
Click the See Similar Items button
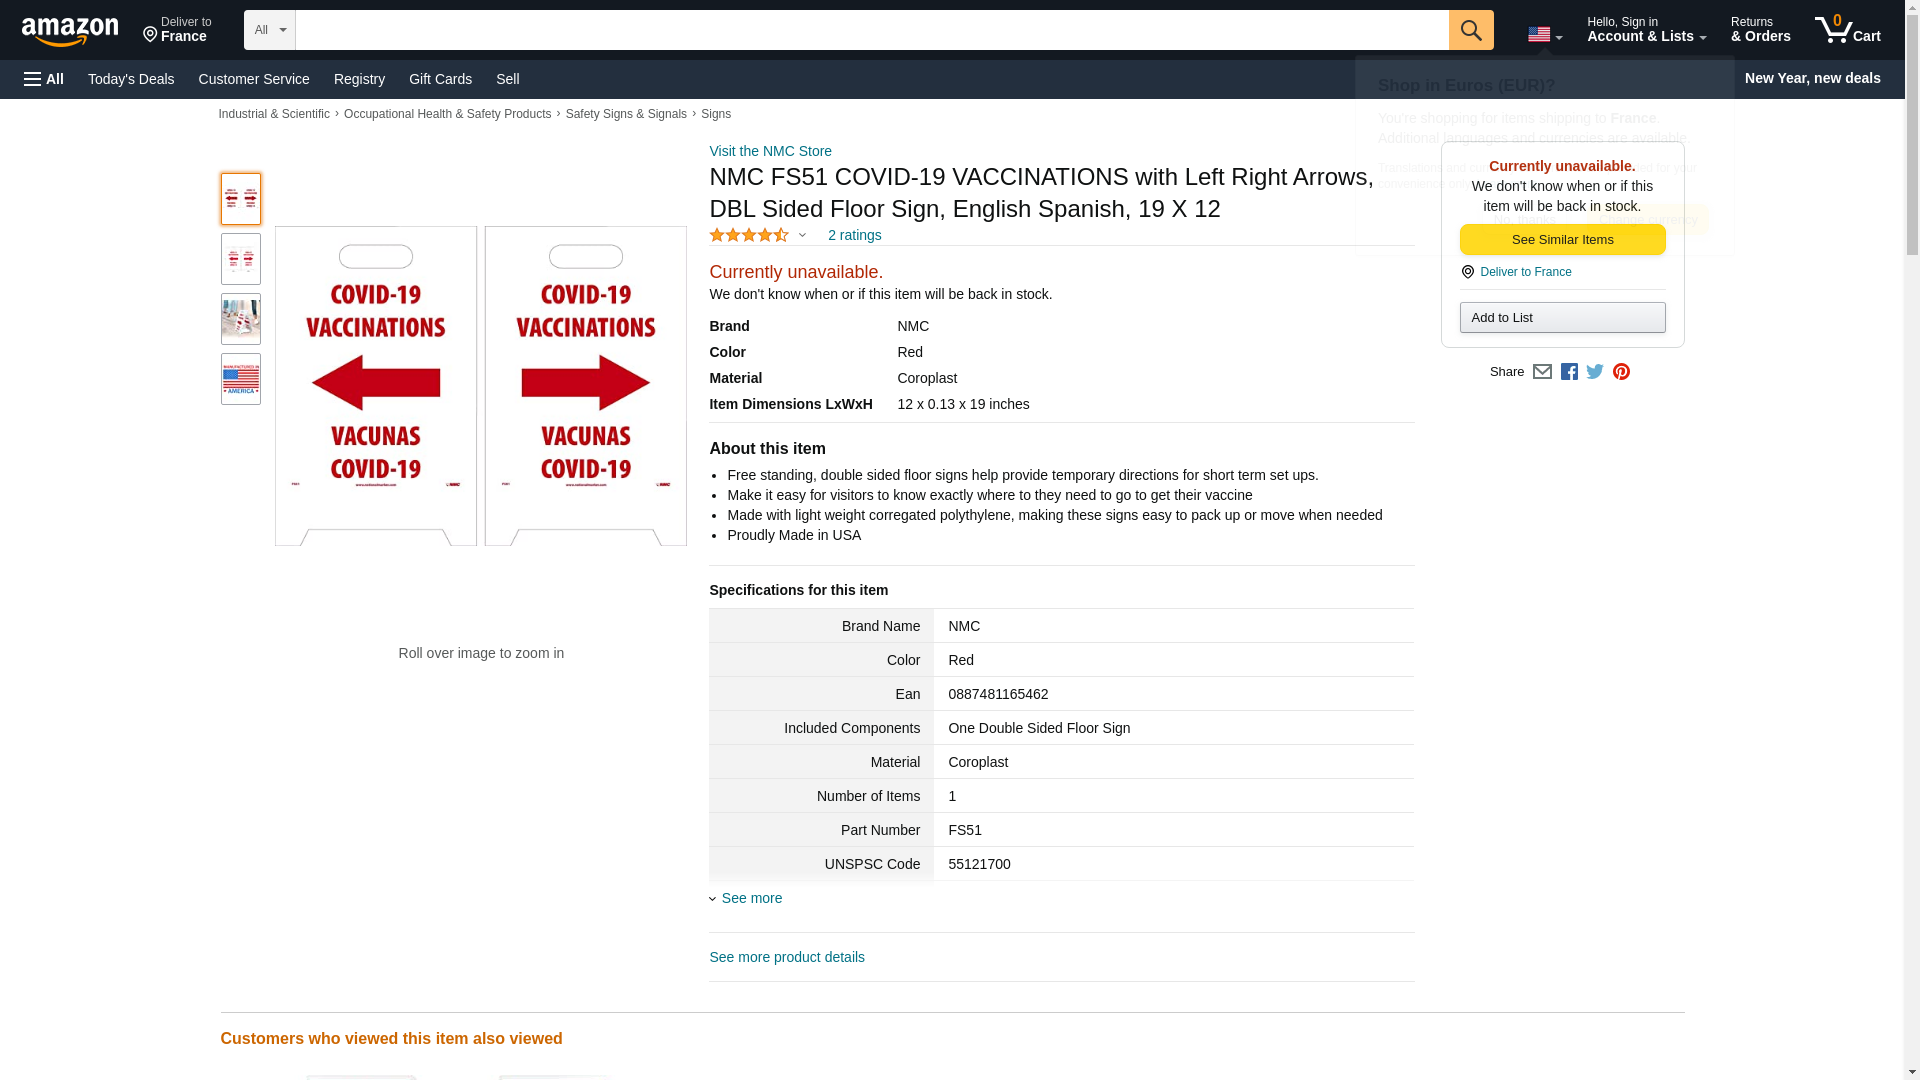[x=1562, y=240]
